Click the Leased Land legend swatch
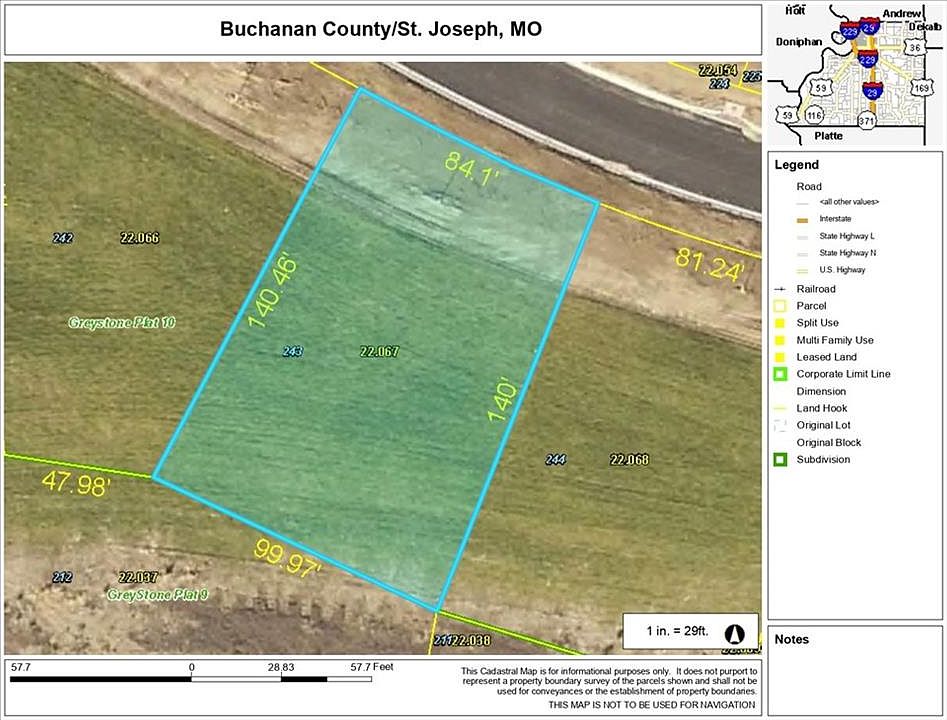This screenshot has width=947, height=720. coord(780,357)
